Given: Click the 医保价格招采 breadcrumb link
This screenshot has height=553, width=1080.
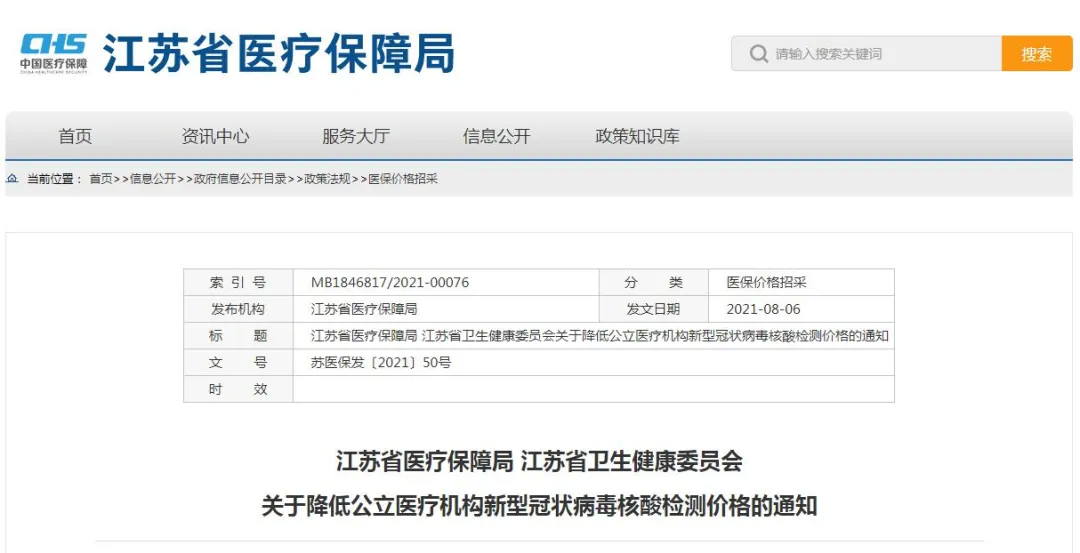Looking at the screenshot, I should click(x=404, y=179).
